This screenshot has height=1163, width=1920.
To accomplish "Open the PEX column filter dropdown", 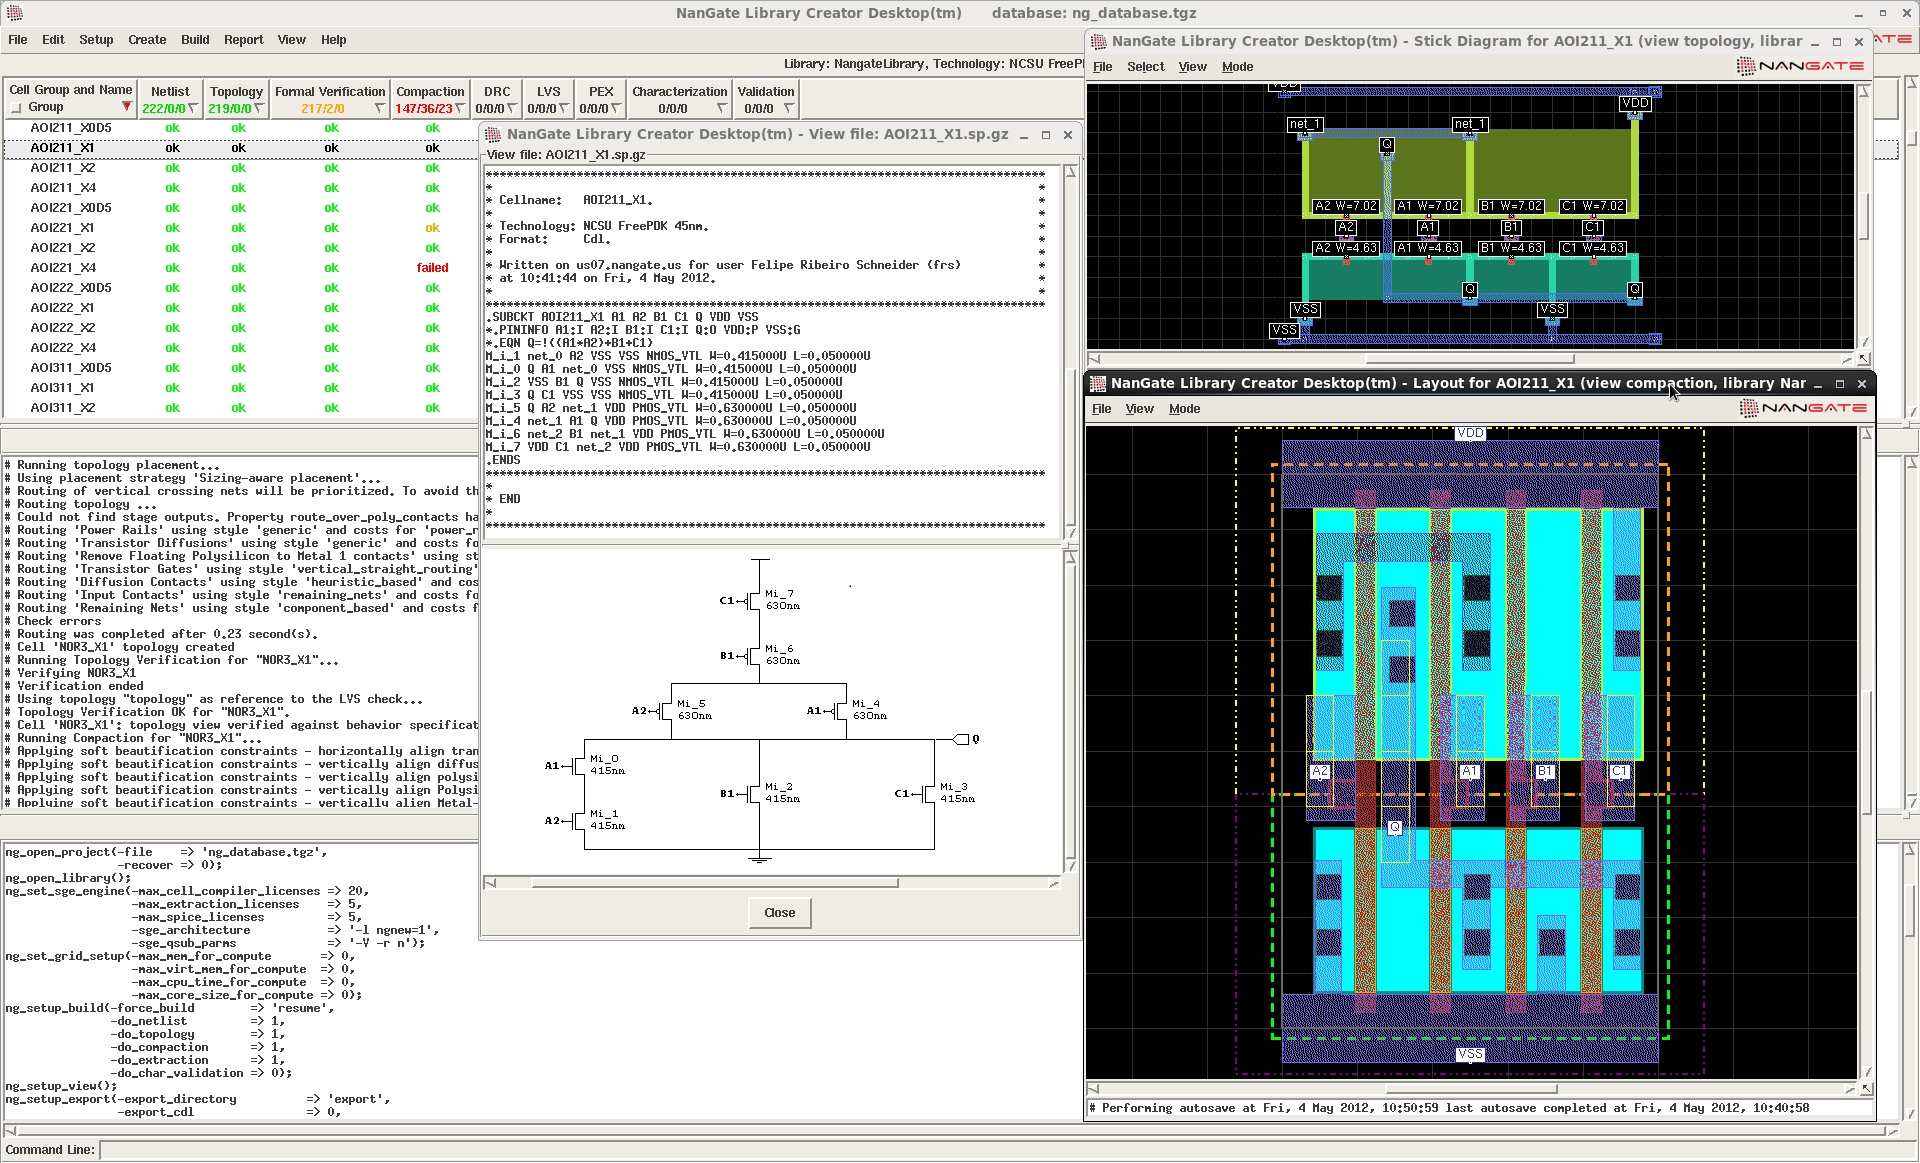I will pos(616,108).
